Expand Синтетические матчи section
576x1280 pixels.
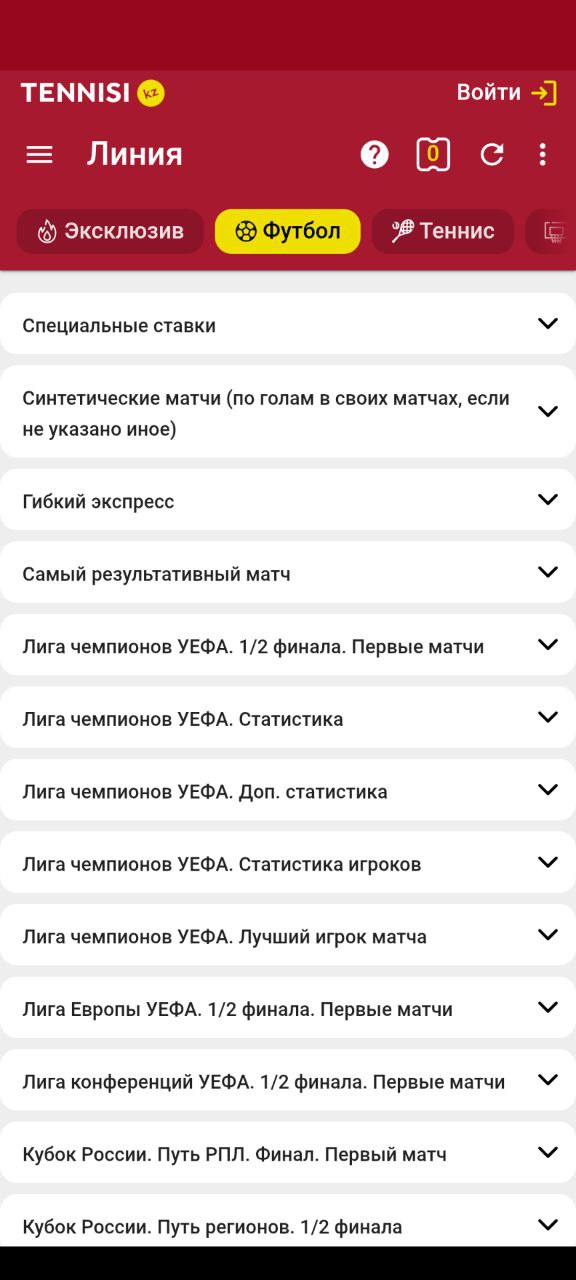coord(288,413)
